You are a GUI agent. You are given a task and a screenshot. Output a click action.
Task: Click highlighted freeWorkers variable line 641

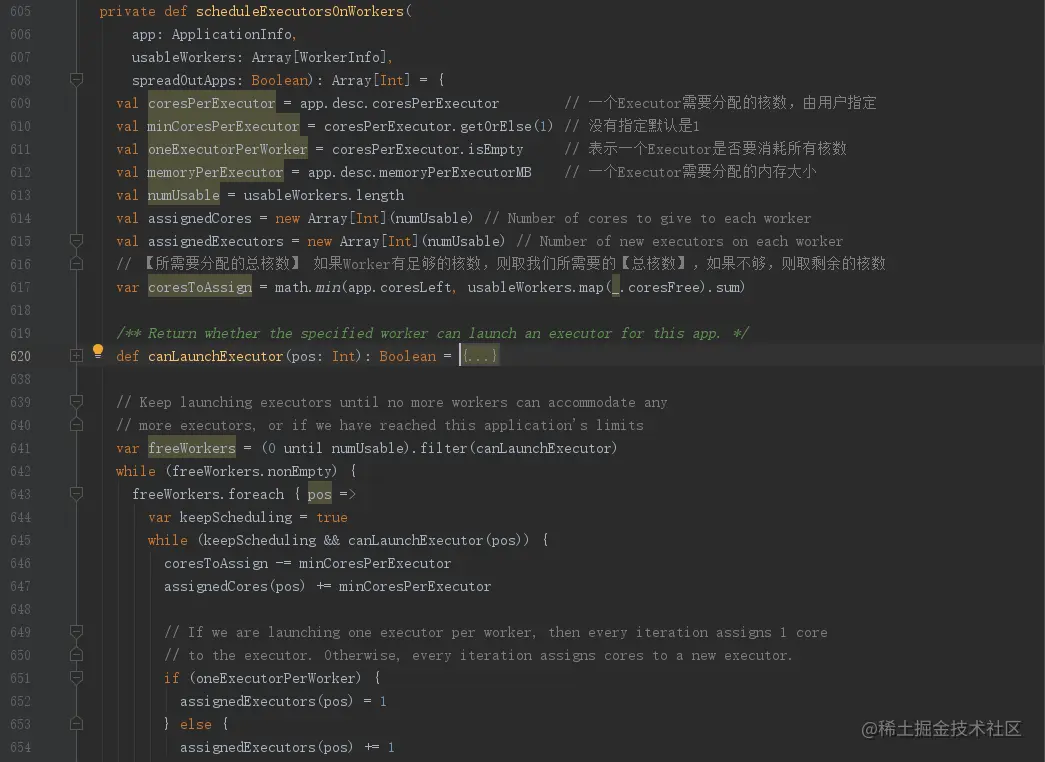point(192,448)
